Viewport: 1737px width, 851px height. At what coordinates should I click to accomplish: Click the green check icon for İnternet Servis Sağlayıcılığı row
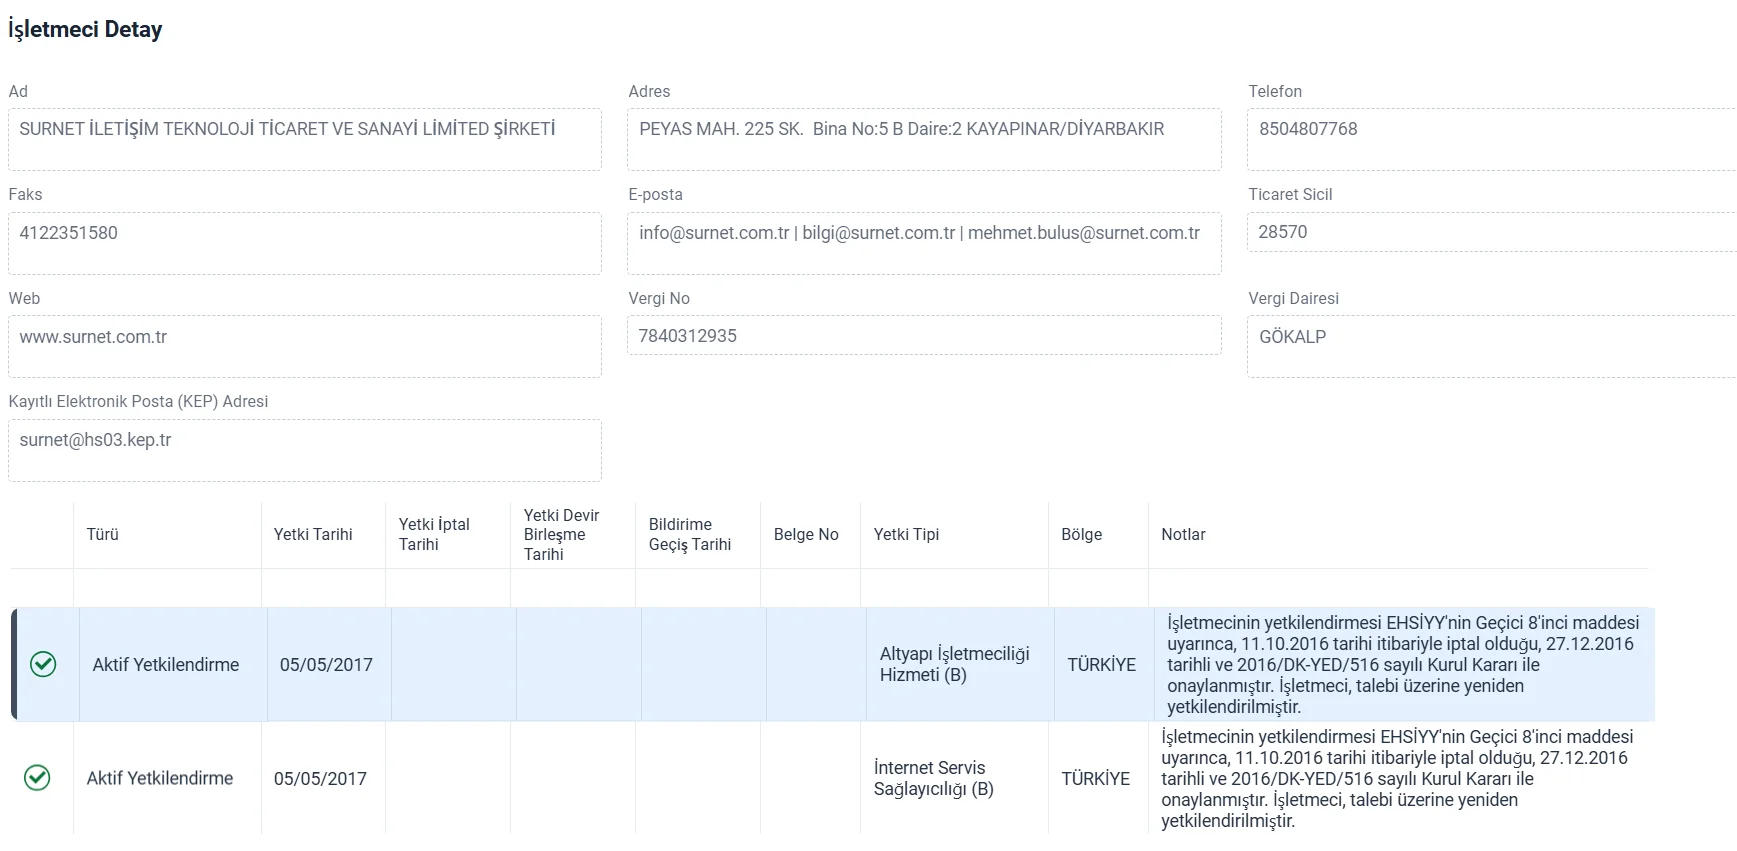pyautogui.click(x=37, y=778)
